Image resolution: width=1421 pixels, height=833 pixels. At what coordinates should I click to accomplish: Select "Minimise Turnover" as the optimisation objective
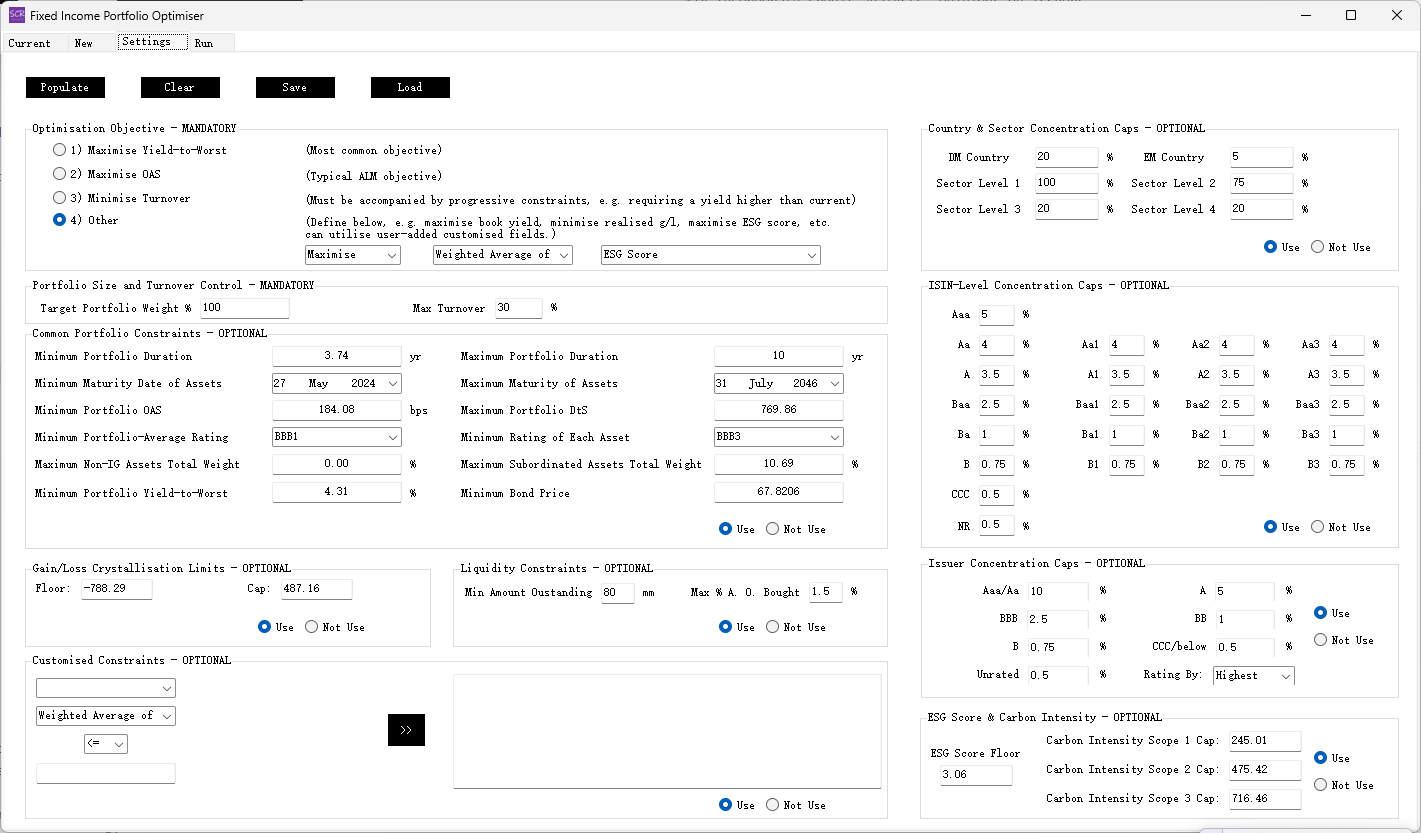point(59,197)
